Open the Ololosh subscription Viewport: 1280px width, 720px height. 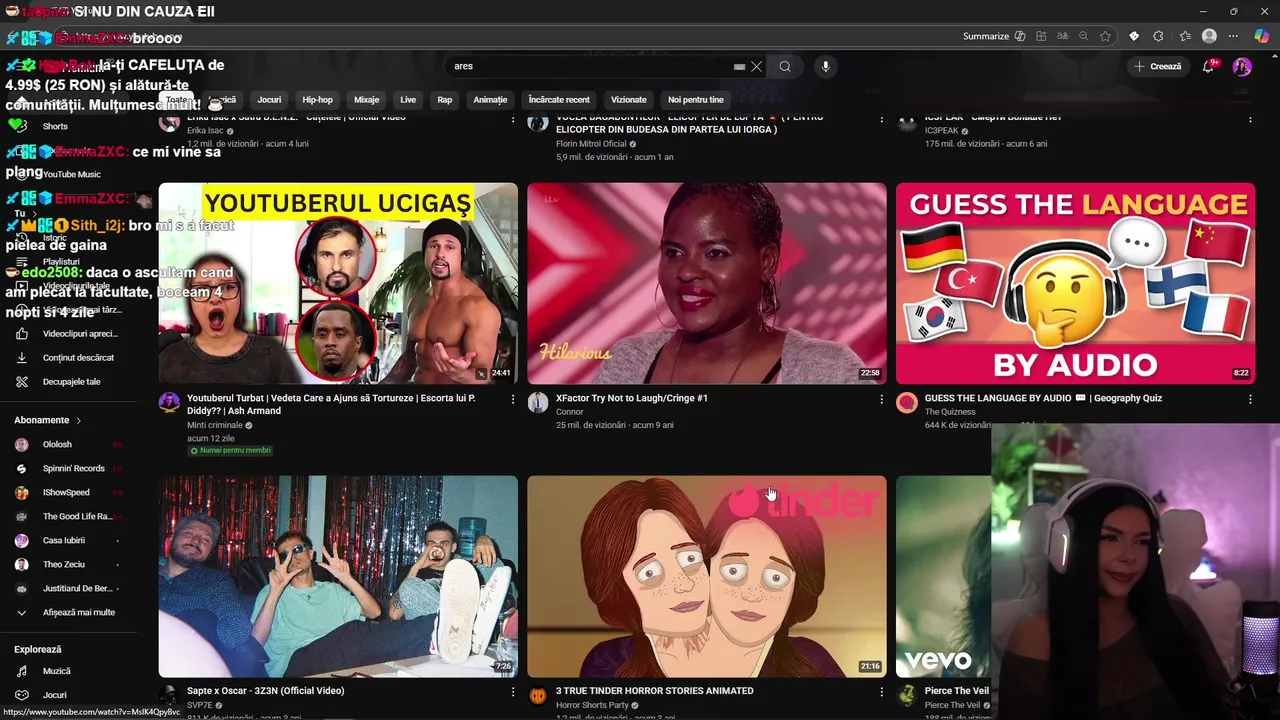[x=69, y=444]
